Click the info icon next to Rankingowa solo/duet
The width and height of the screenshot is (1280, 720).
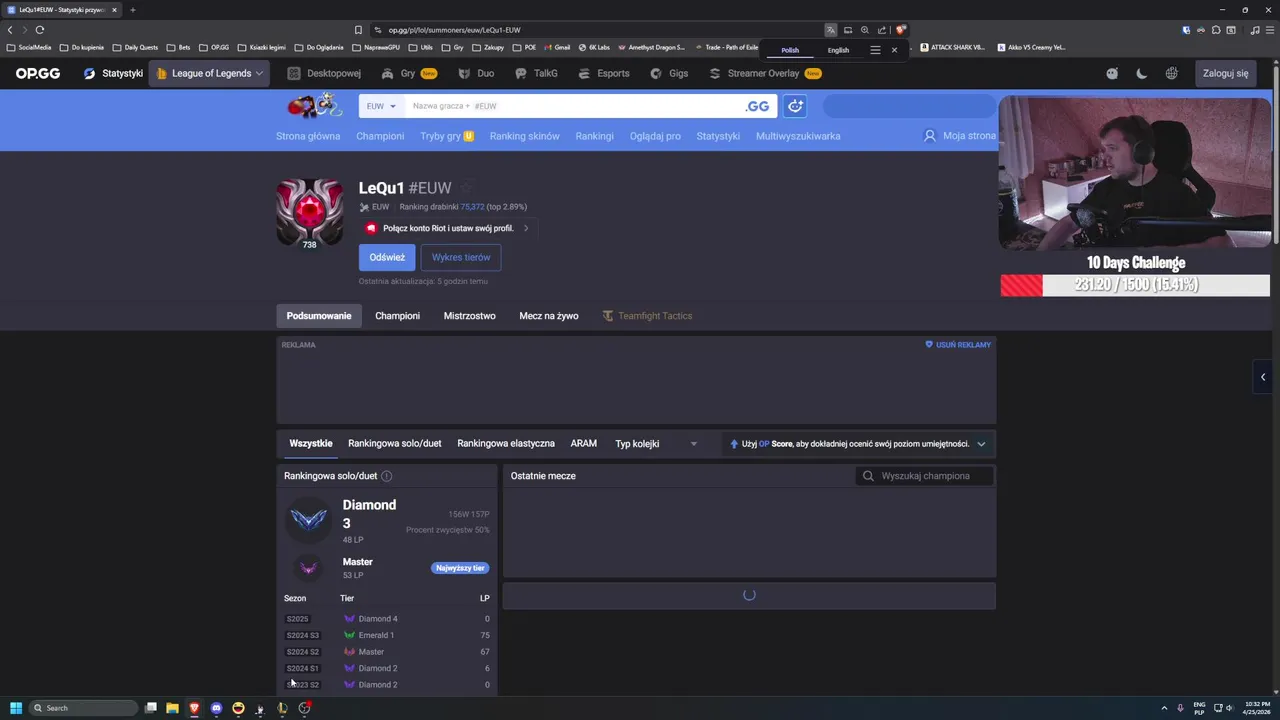pyautogui.click(x=386, y=476)
